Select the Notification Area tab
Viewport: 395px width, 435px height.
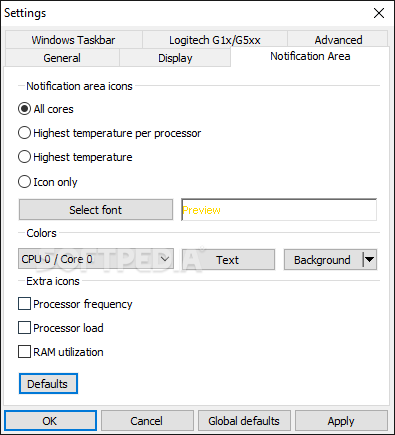tap(310, 56)
